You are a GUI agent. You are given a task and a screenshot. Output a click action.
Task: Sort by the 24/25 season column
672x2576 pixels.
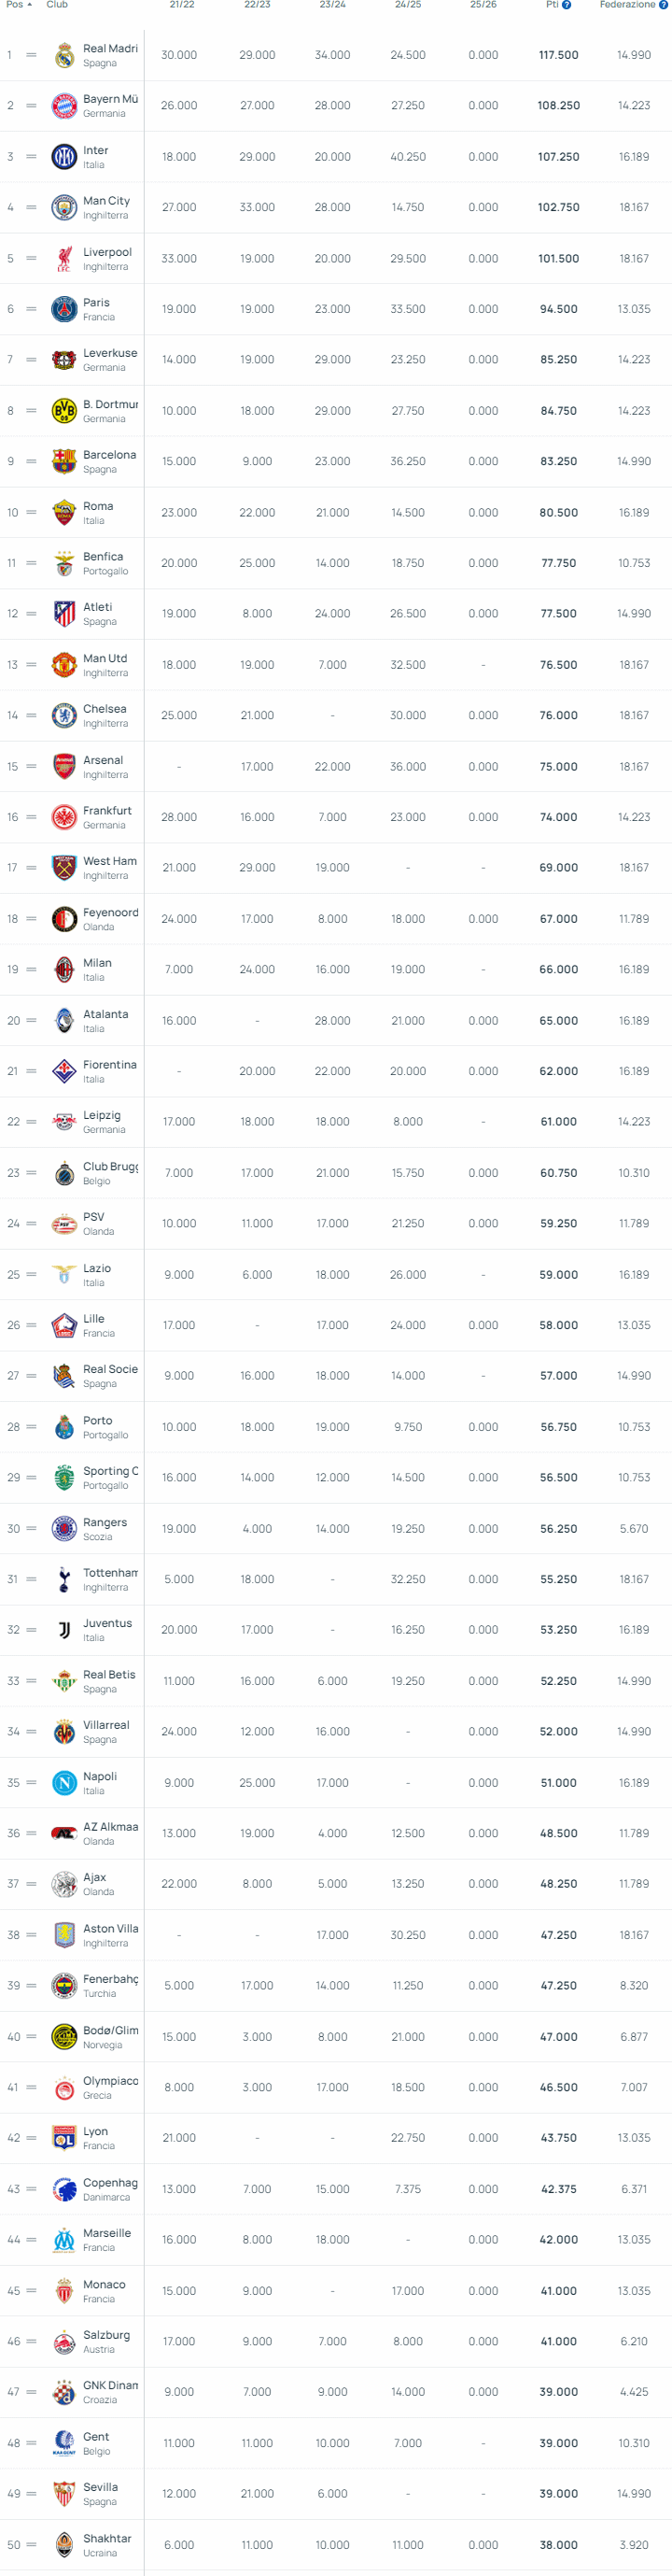coord(408,5)
